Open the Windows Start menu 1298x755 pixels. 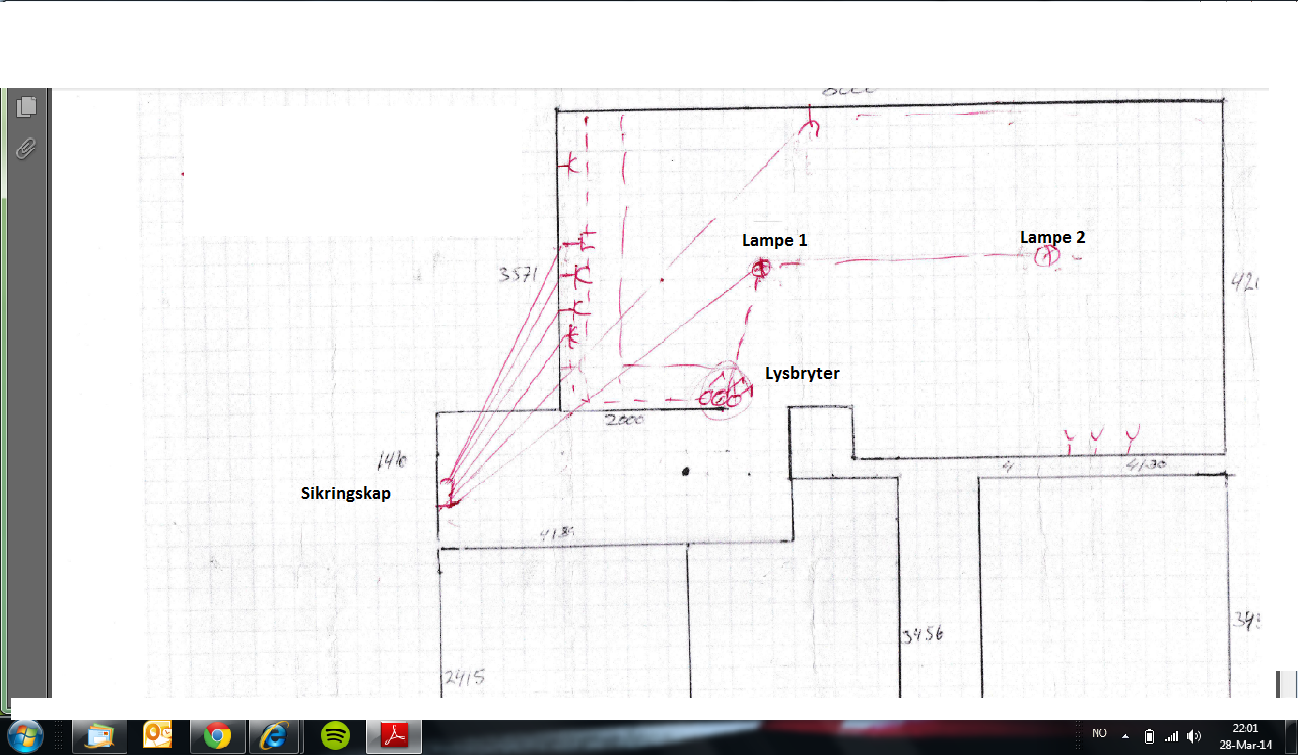28,736
